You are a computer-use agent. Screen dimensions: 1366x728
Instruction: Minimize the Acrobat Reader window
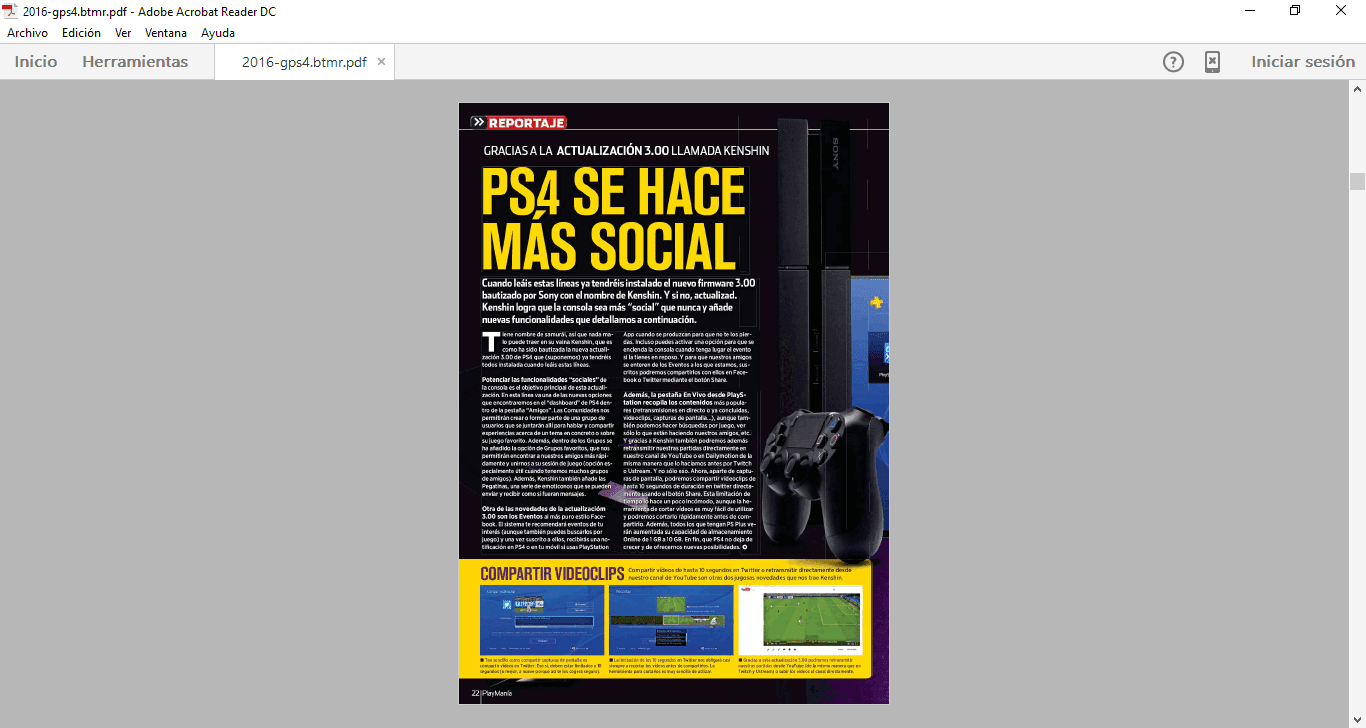pyautogui.click(x=1250, y=11)
